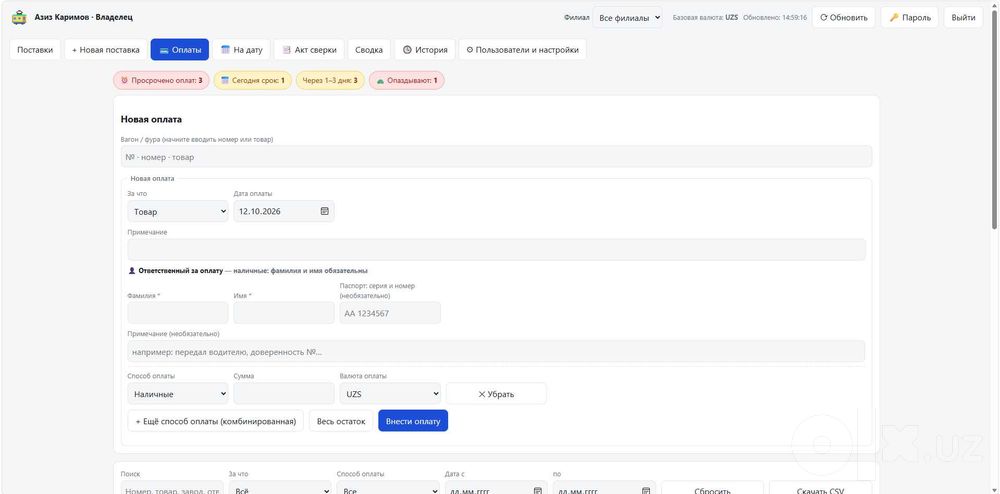Open Пользователи и настройки tab

tap(522, 50)
